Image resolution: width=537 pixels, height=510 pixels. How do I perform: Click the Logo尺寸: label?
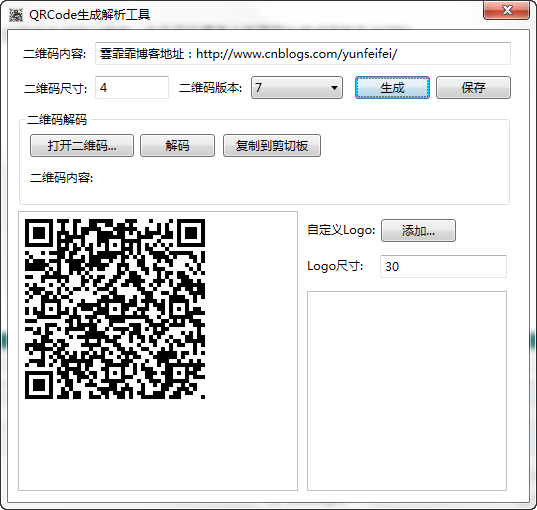(335, 266)
